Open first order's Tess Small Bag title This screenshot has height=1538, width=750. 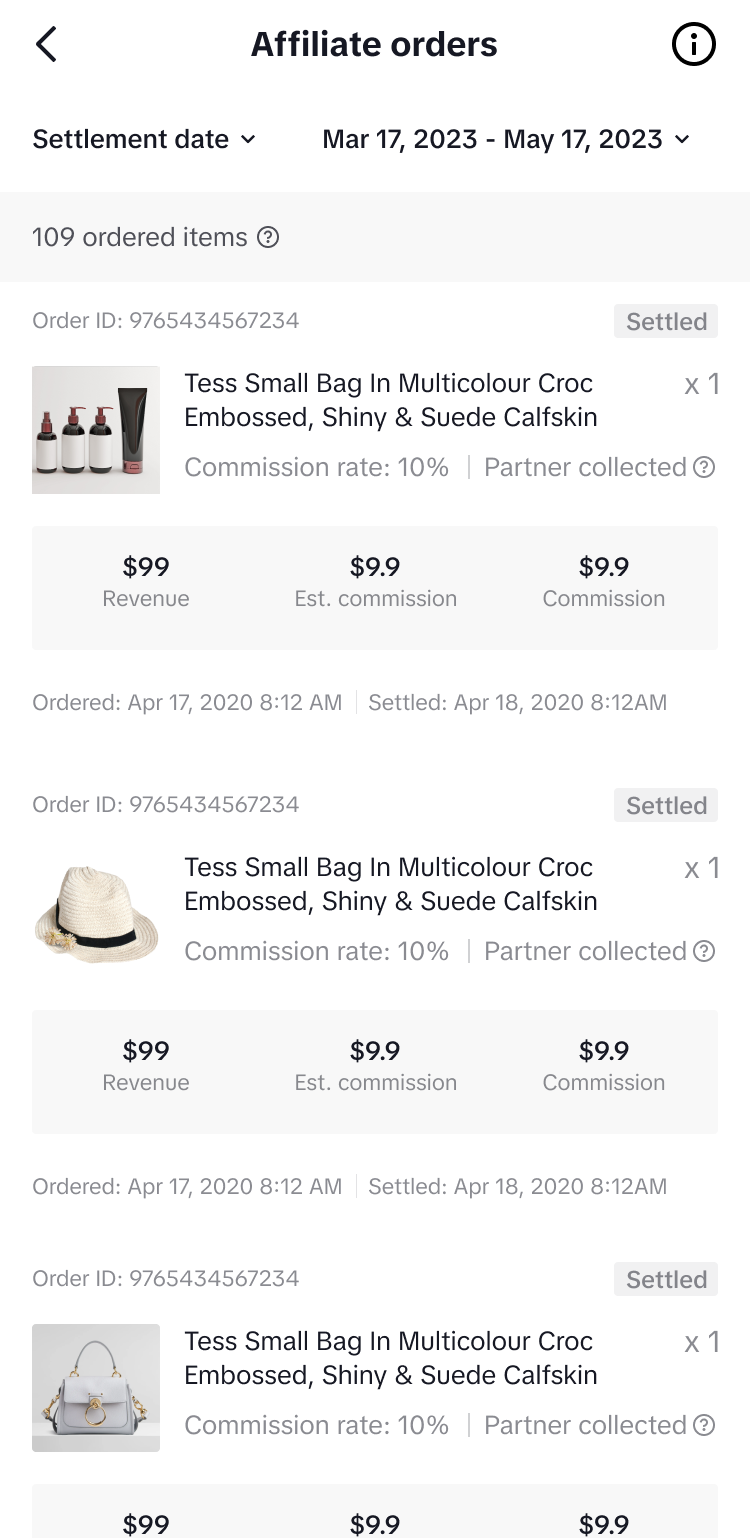(390, 400)
